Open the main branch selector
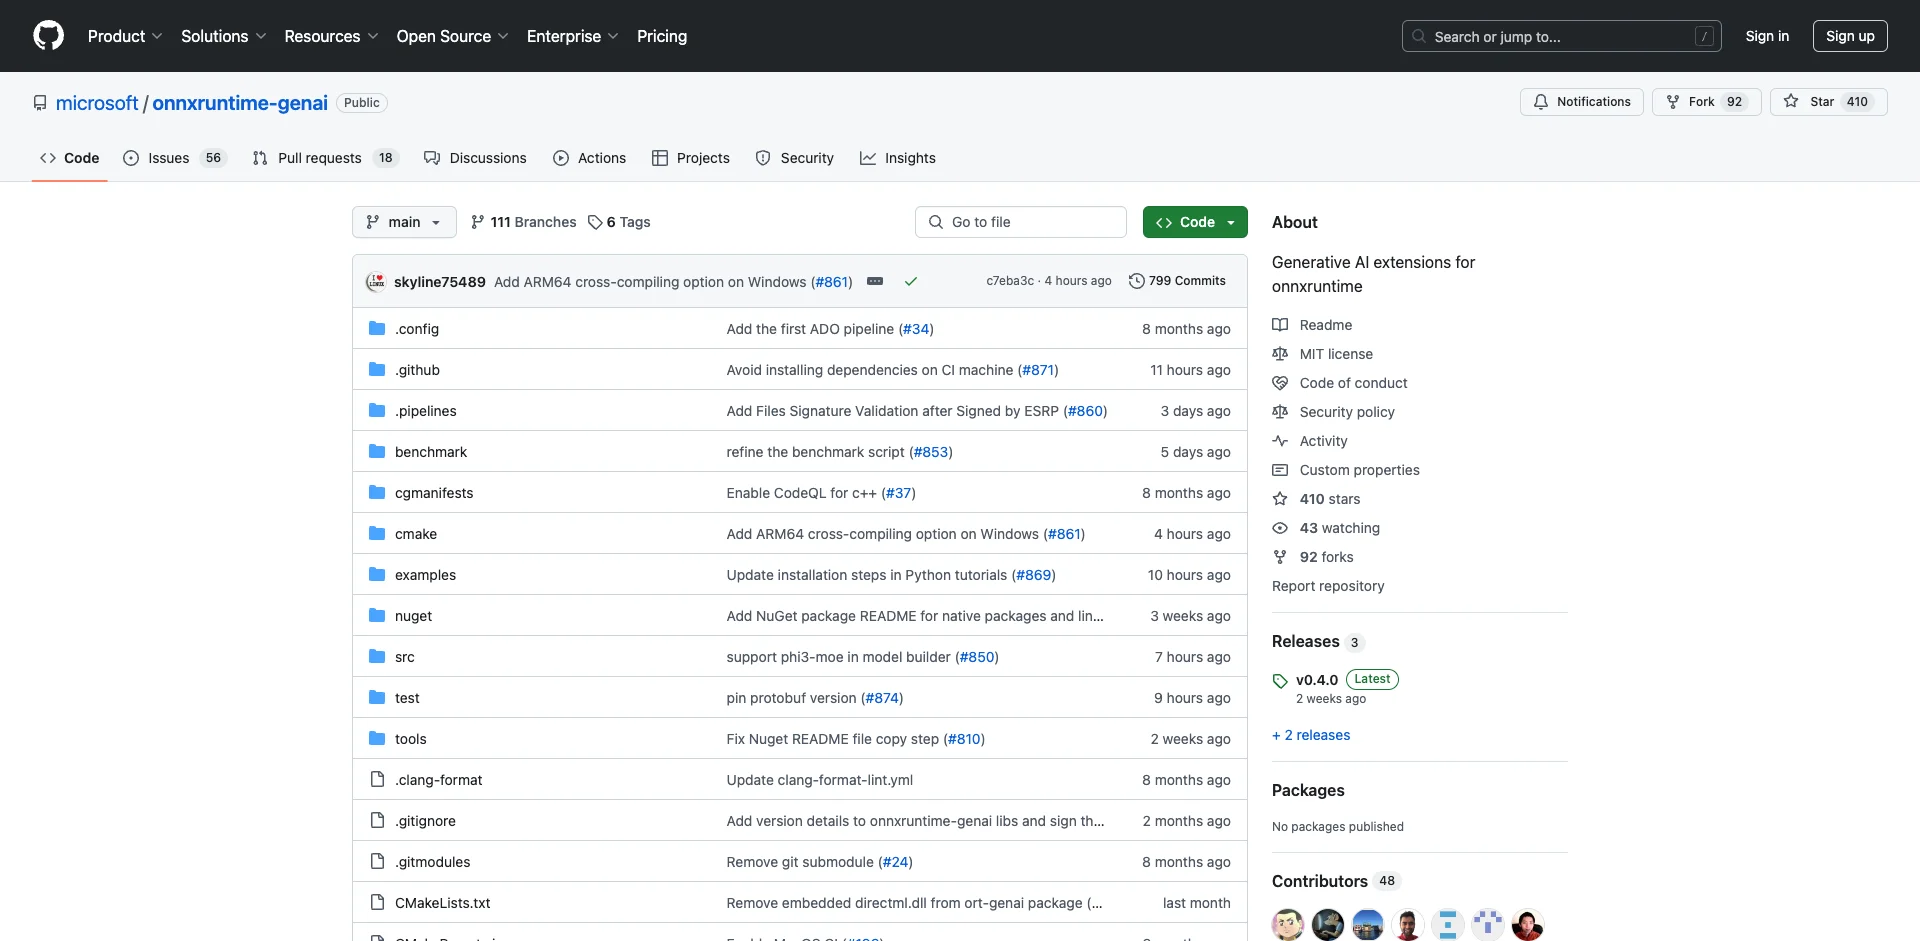 [404, 222]
